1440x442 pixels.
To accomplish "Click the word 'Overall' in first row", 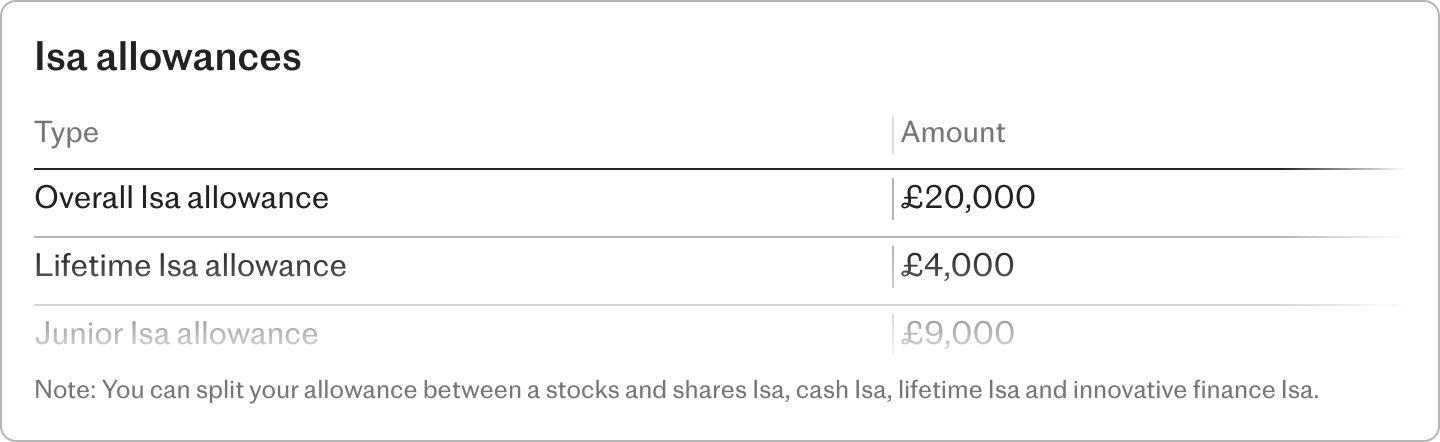I will (x=81, y=197).
